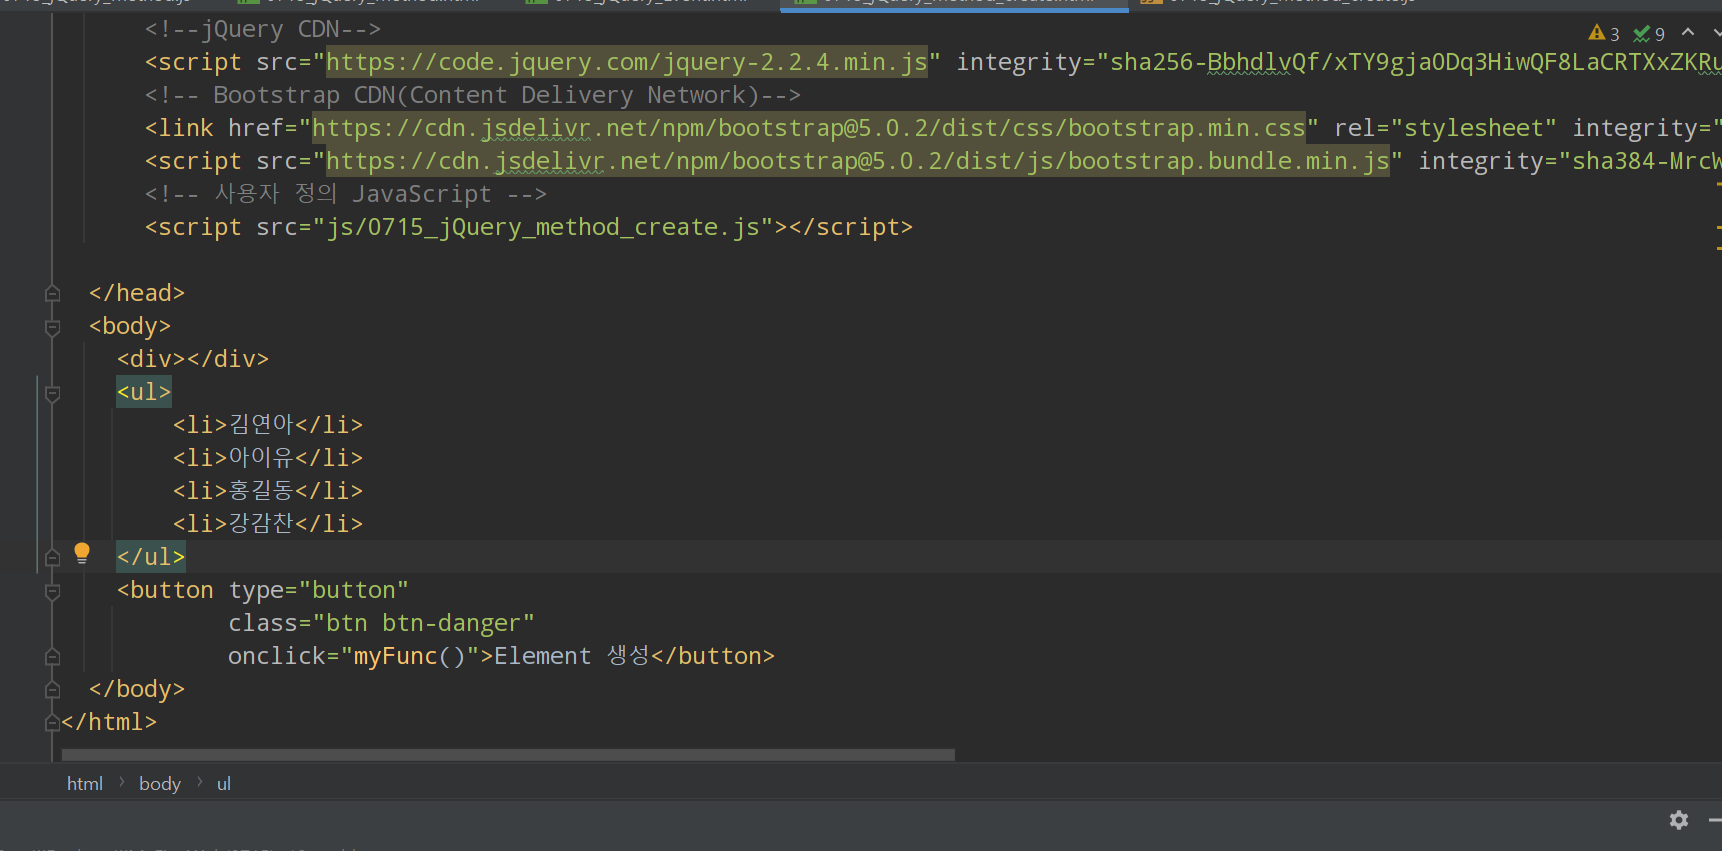The width and height of the screenshot is (1722, 851).
Task: Click the type="button" attribute
Action: point(318,590)
